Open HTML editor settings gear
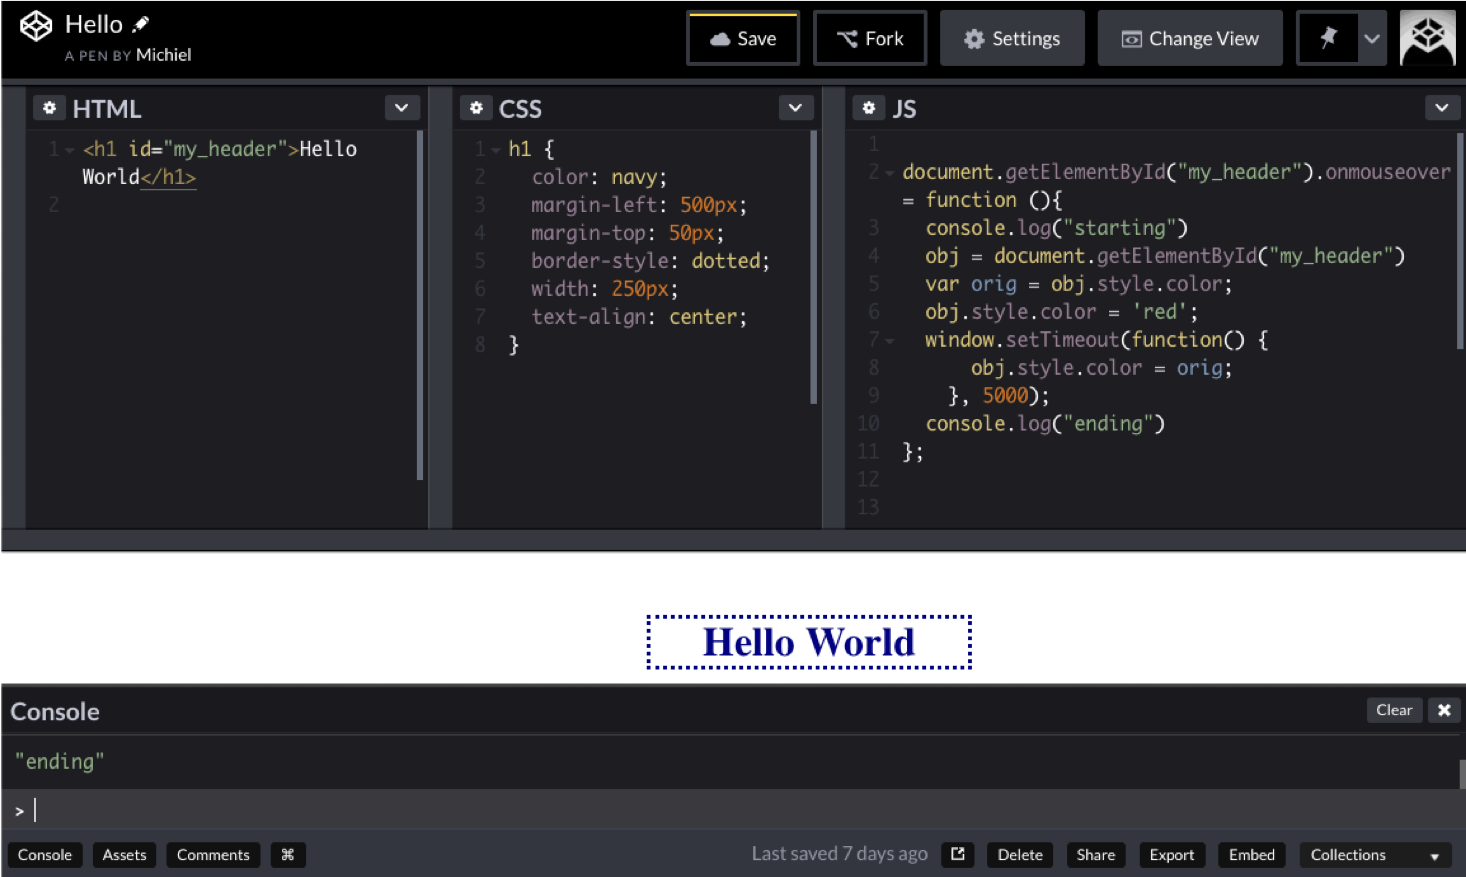Image resolution: width=1466 pixels, height=877 pixels. click(x=49, y=108)
